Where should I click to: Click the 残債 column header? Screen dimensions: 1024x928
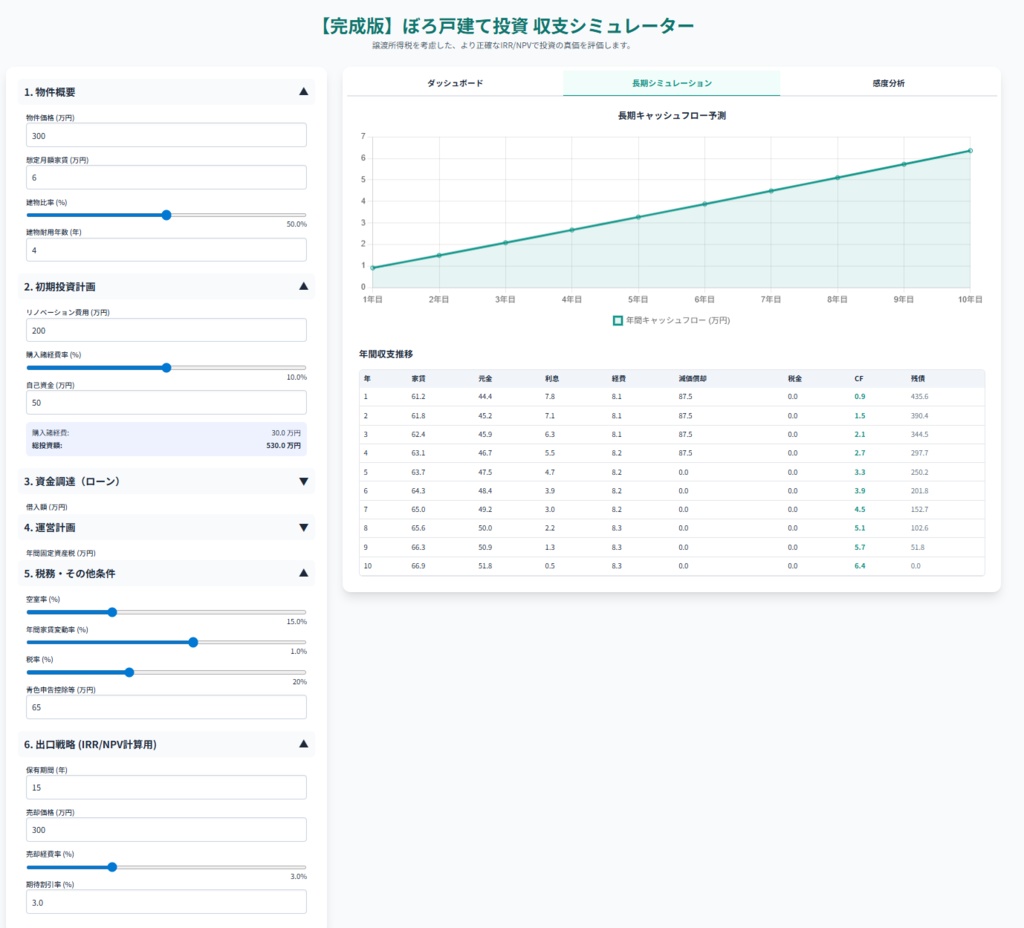918,379
